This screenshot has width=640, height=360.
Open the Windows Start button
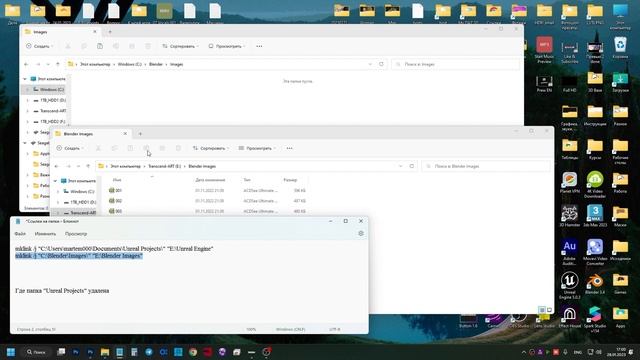(x=11, y=352)
